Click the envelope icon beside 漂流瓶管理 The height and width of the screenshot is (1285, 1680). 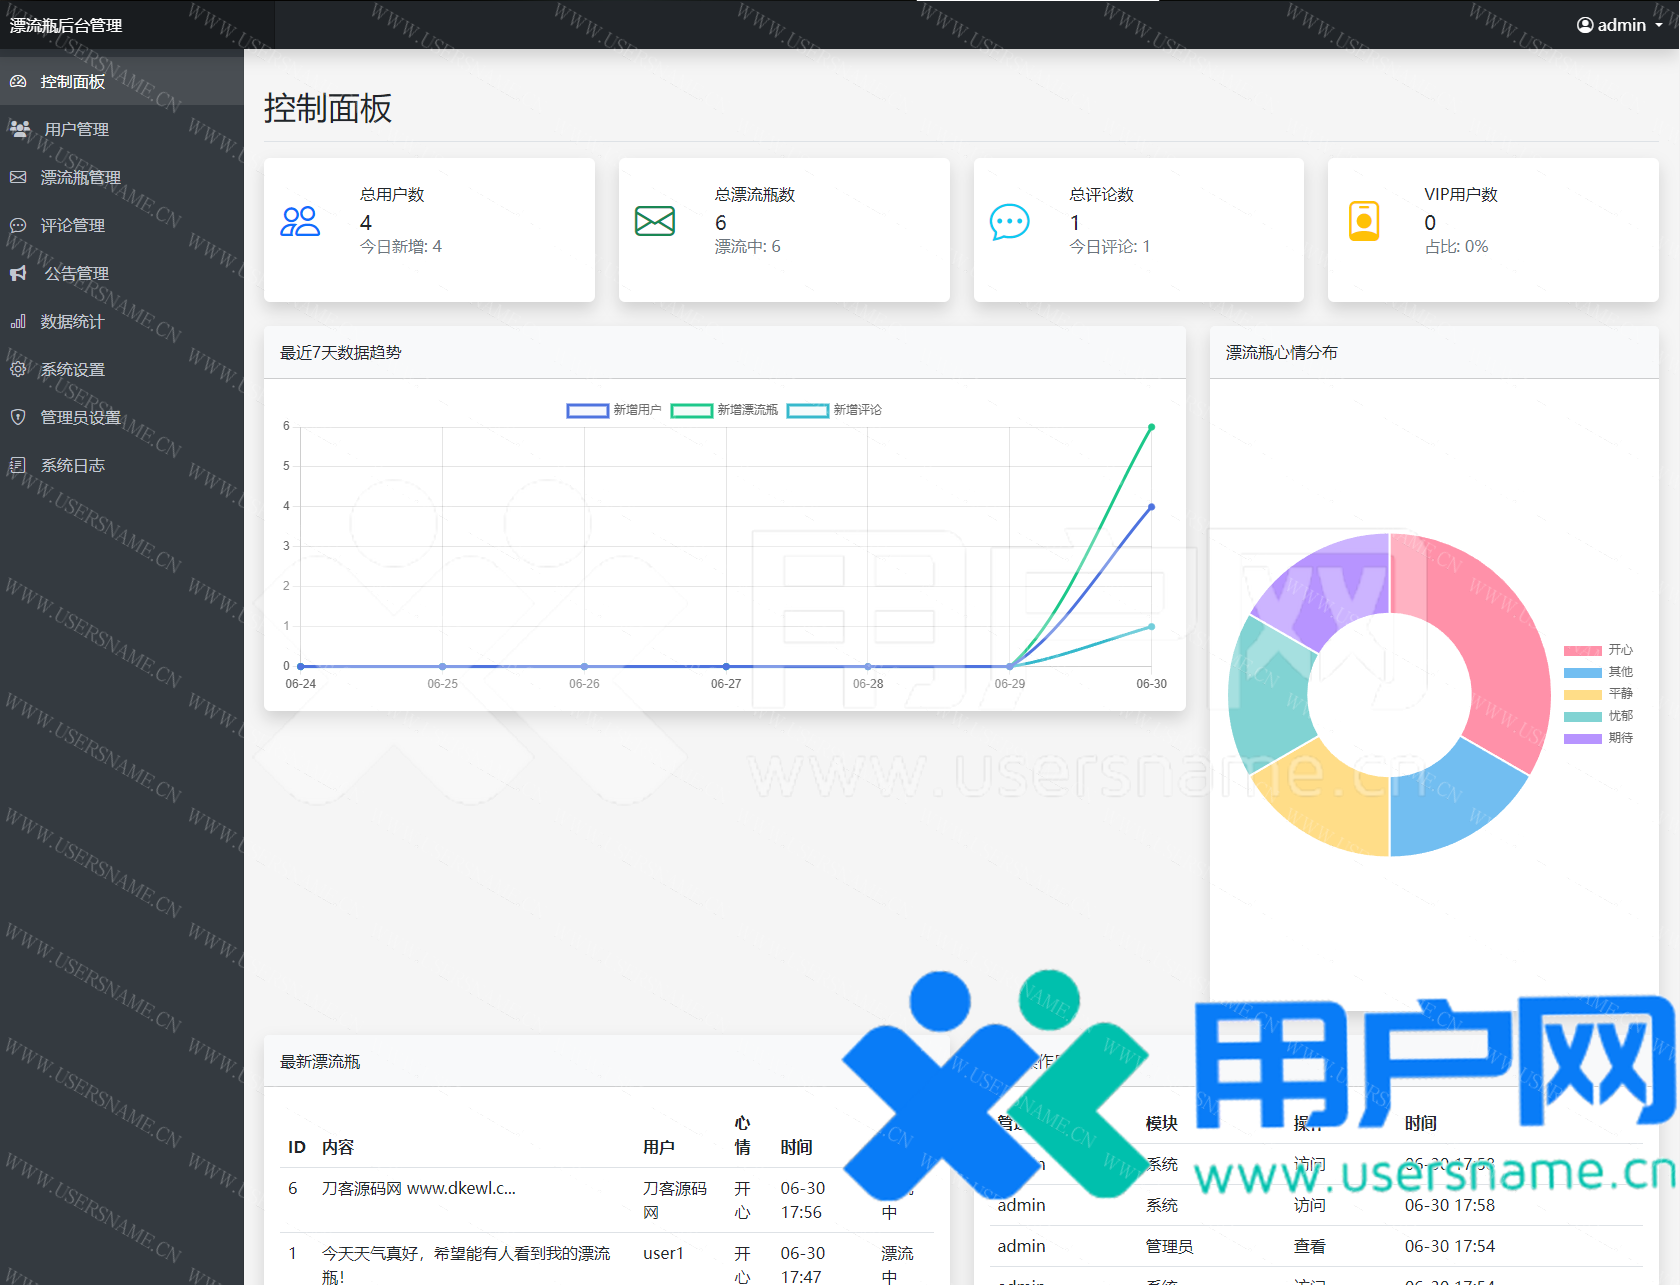(x=18, y=177)
